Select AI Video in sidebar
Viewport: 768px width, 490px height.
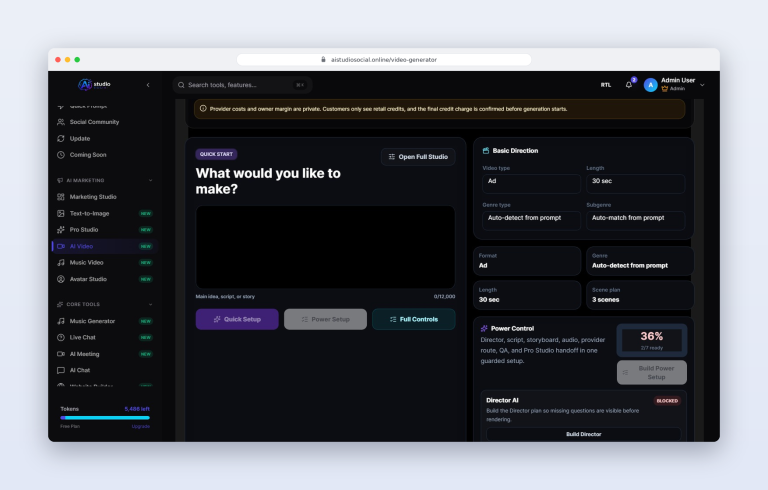[104, 246]
